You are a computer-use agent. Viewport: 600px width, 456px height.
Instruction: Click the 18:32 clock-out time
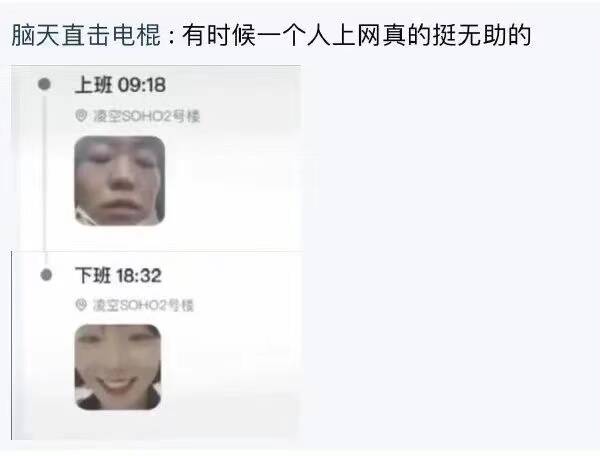coord(139,276)
